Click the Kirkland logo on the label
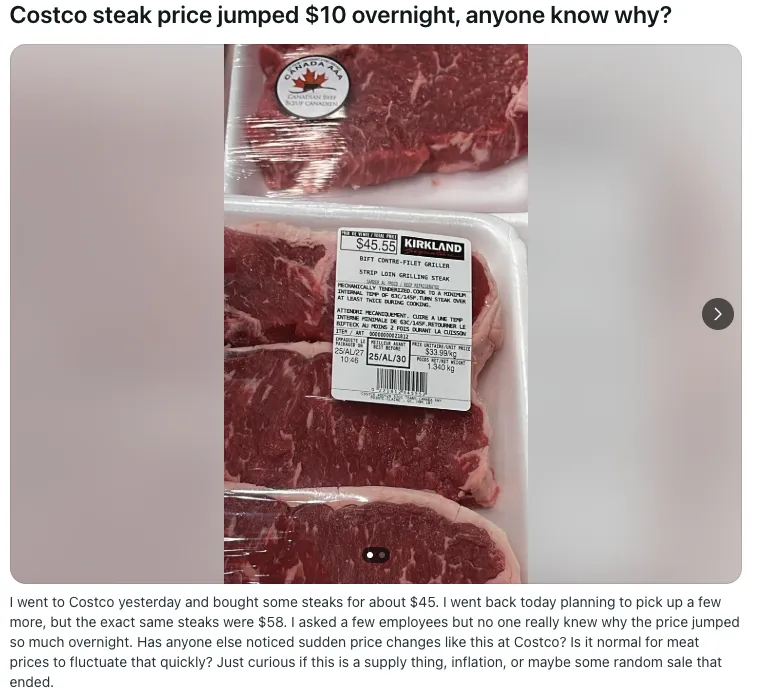This screenshot has height=689, width=761. (432, 245)
